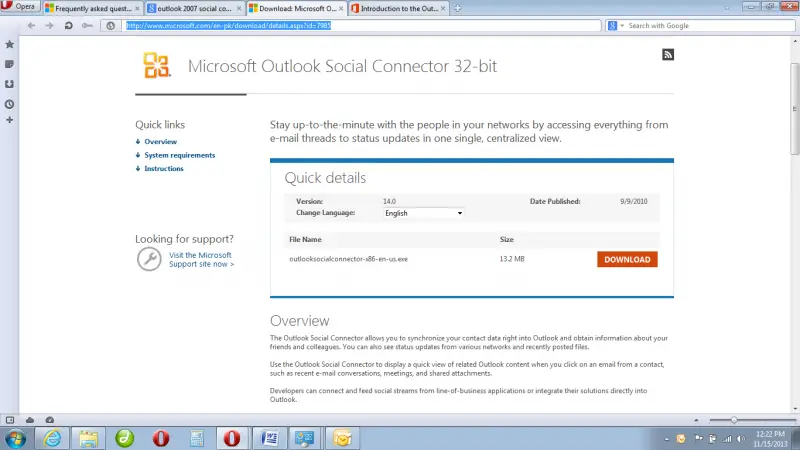Open Microsoft Outlook from taskbar

342,438
